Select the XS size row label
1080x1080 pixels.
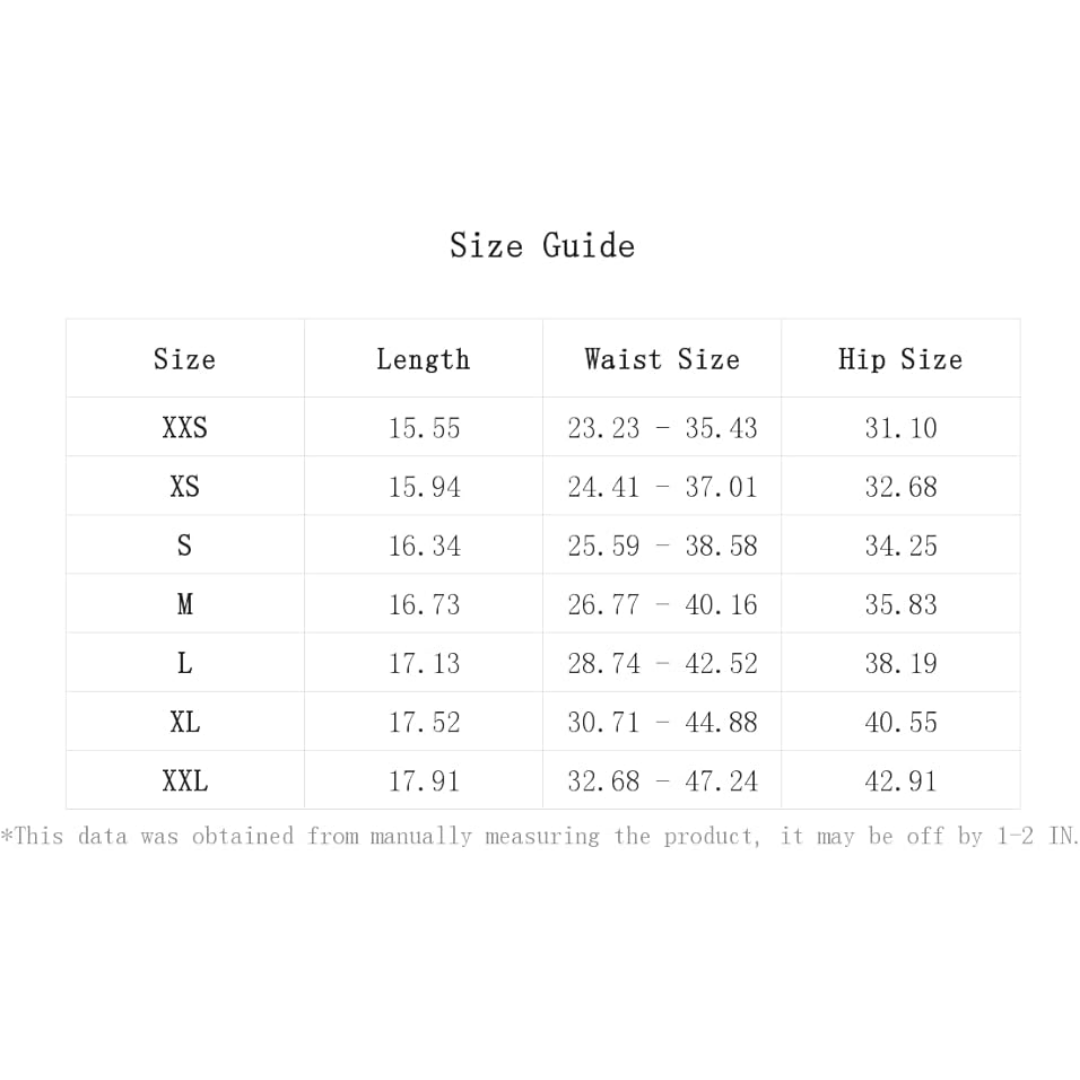(184, 487)
